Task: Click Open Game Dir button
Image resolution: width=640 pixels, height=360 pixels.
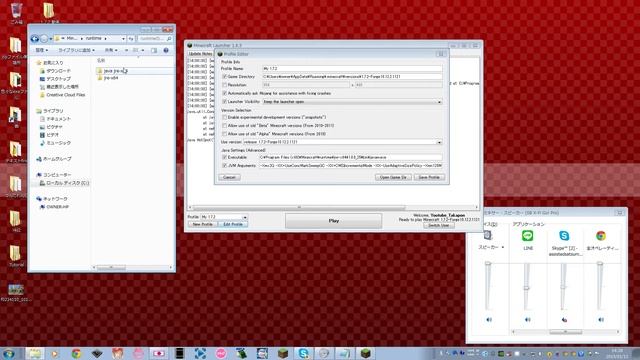Action: tap(393, 177)
